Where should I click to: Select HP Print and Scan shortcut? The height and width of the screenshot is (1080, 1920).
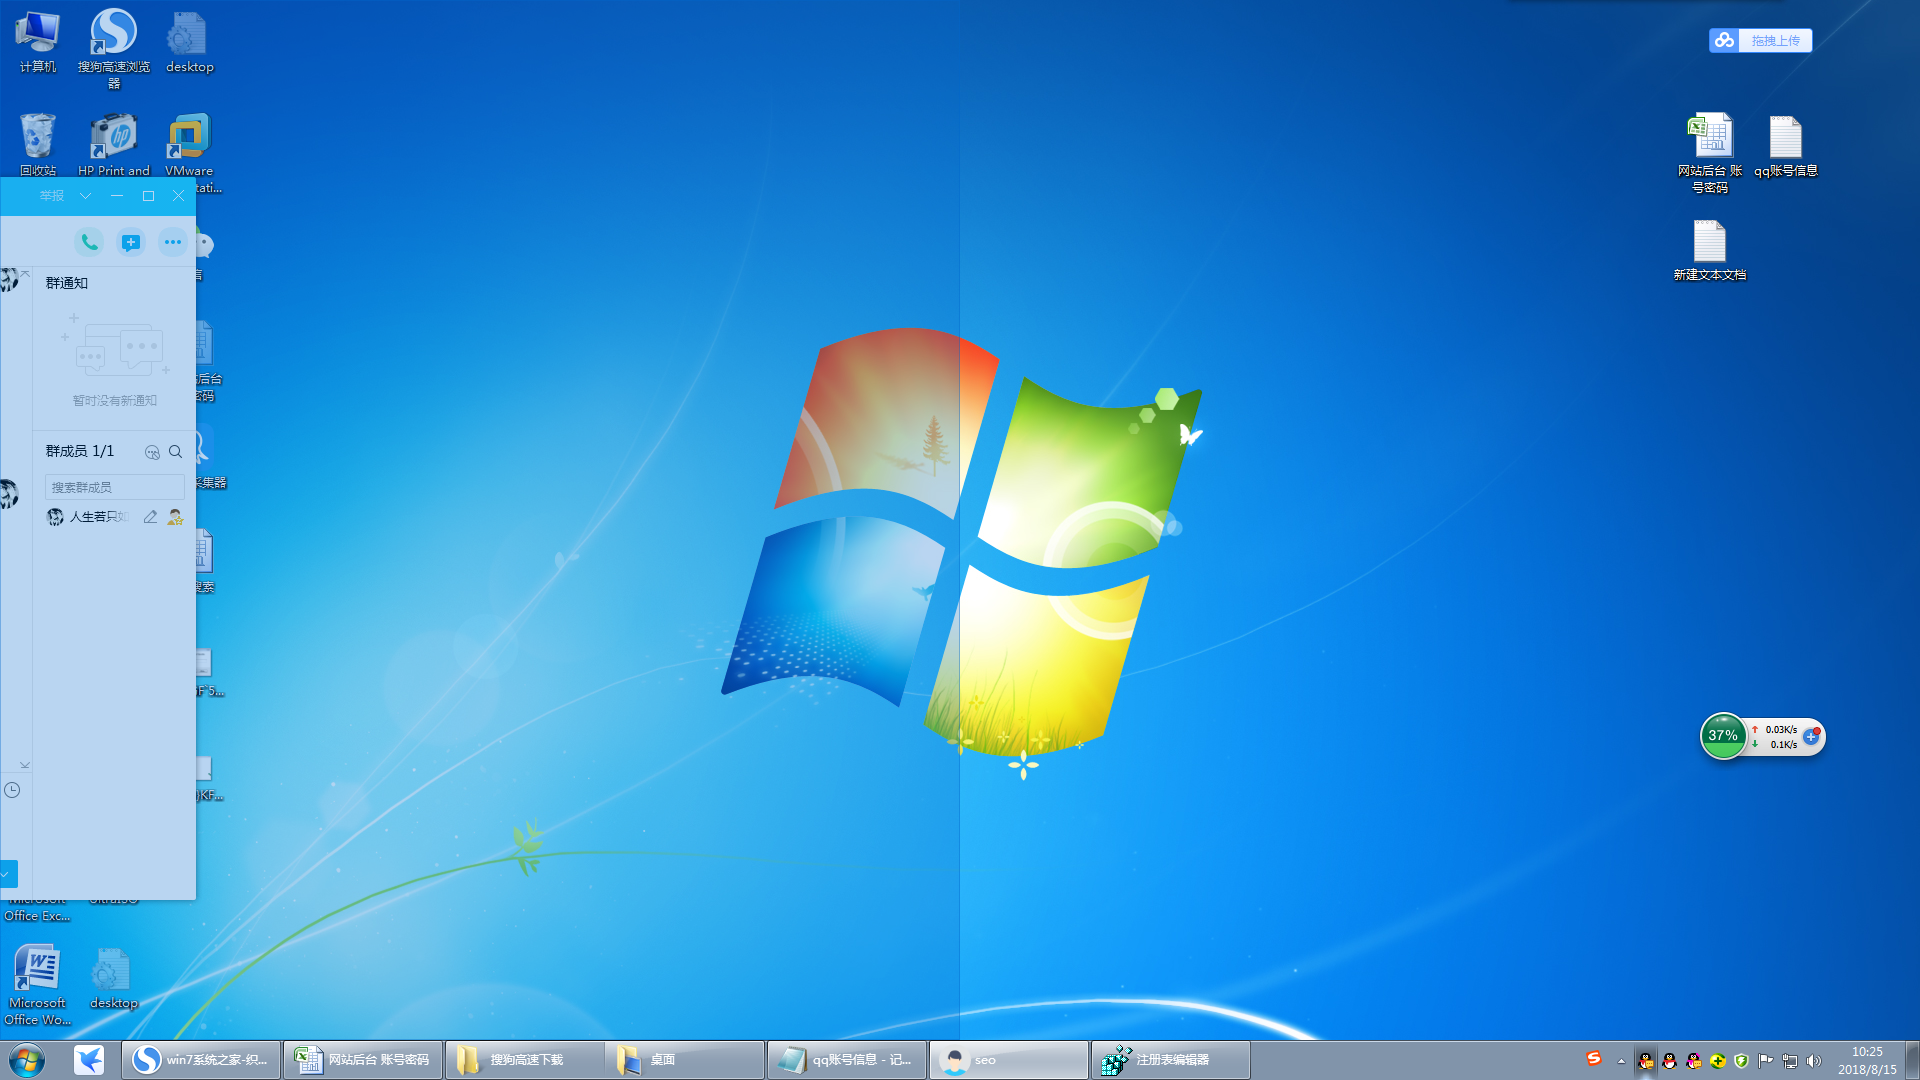pos(114,145)
